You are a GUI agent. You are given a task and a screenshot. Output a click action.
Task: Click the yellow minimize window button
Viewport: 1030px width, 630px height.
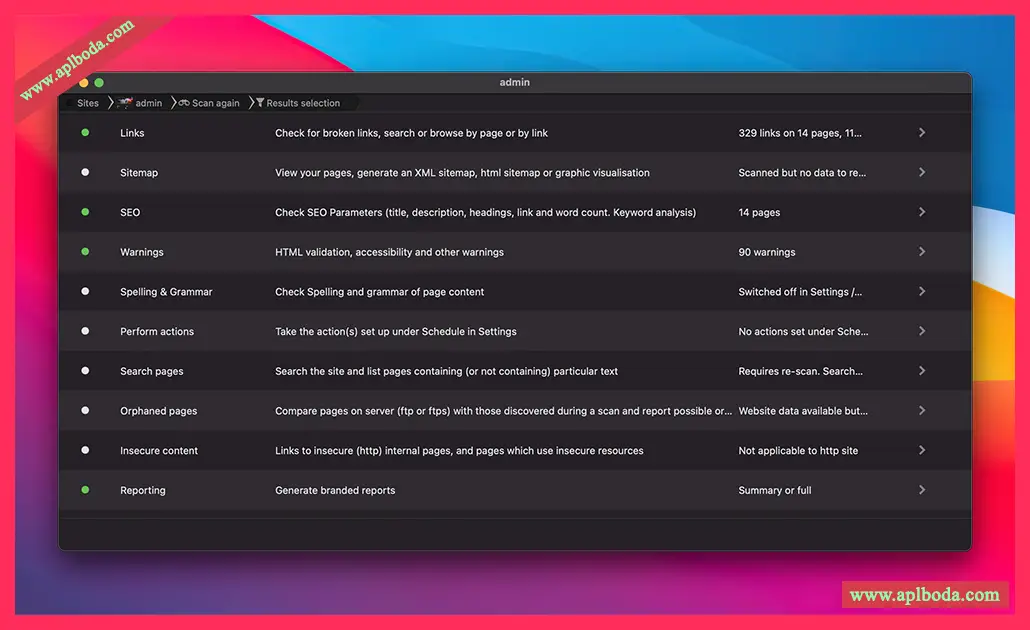pos(84,83)
